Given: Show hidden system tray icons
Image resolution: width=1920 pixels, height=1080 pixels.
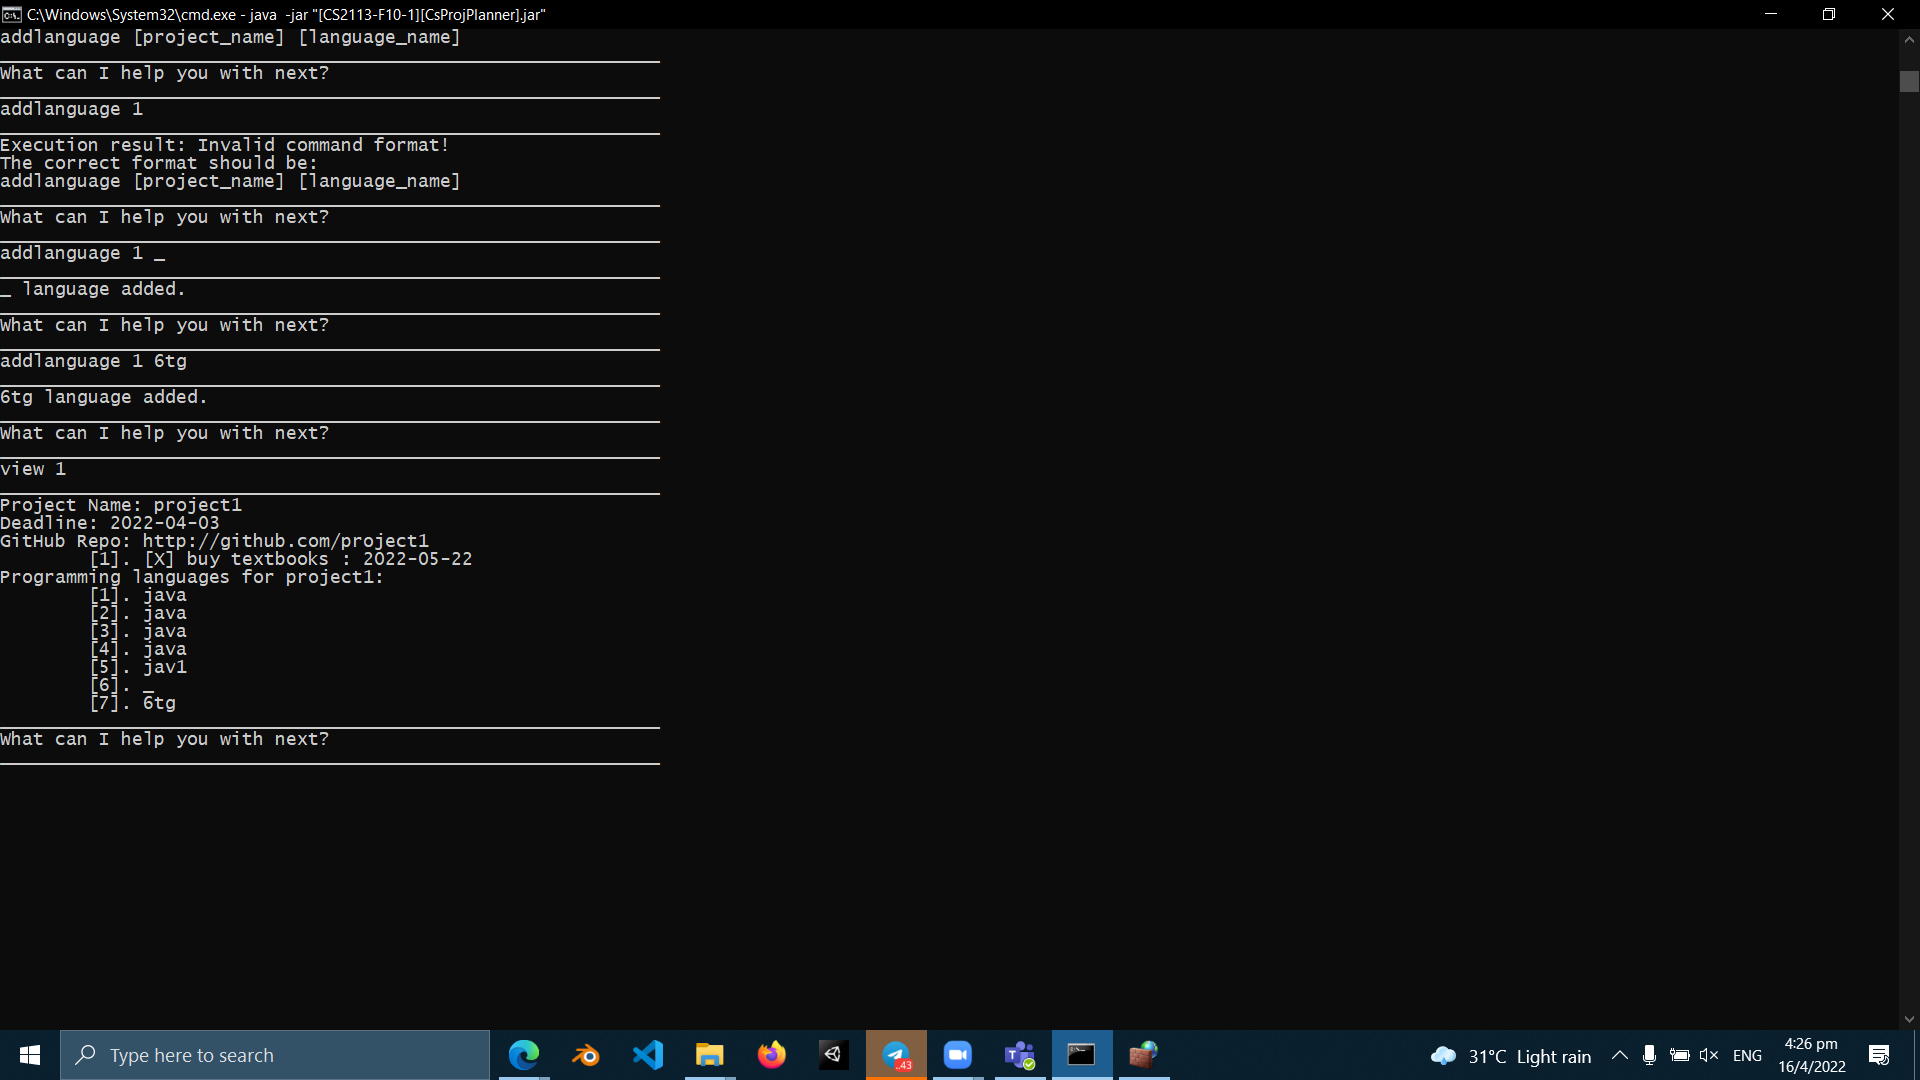Looking at the screenshot, I should [1619, 1055].
